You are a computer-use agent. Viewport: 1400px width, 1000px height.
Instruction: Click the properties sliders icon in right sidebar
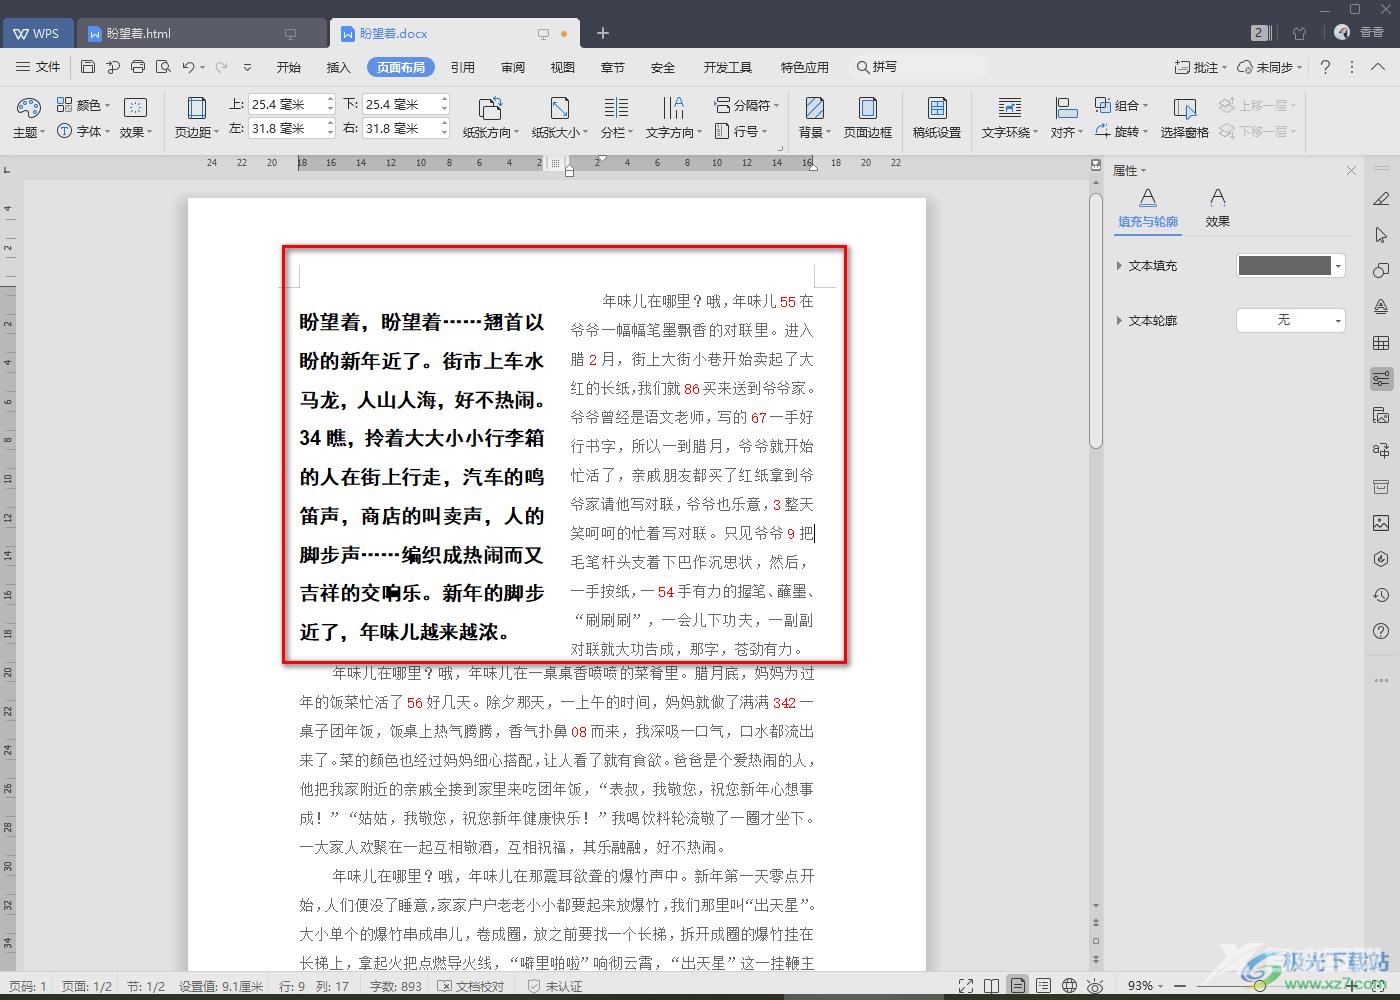(1381, 379)
